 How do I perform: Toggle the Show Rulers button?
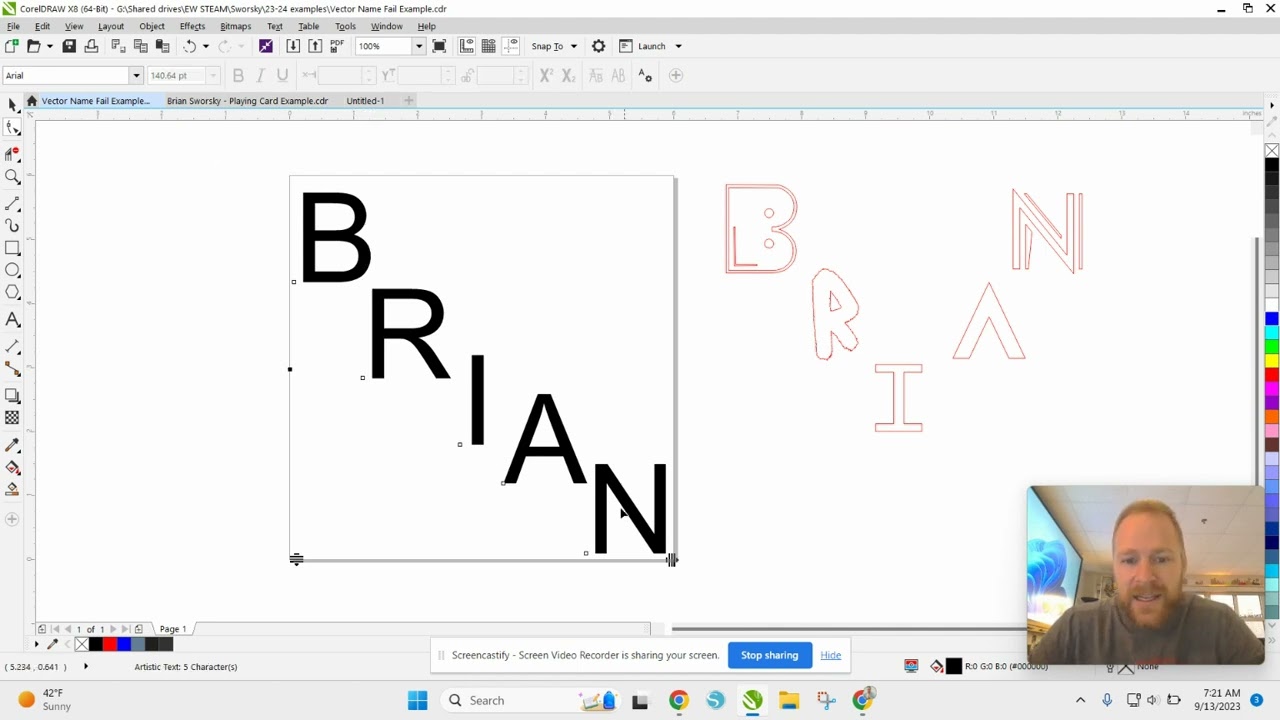(x=467, y=46)
